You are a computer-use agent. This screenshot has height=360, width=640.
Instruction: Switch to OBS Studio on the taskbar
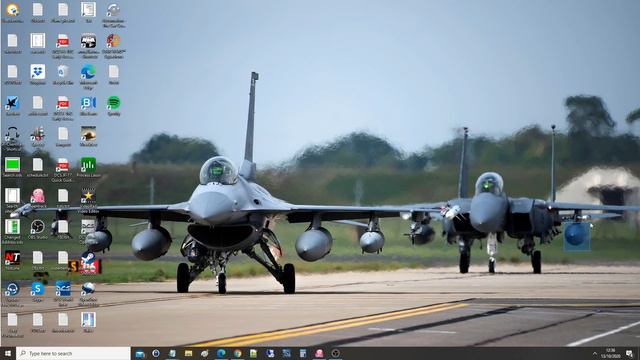[336, 353]
